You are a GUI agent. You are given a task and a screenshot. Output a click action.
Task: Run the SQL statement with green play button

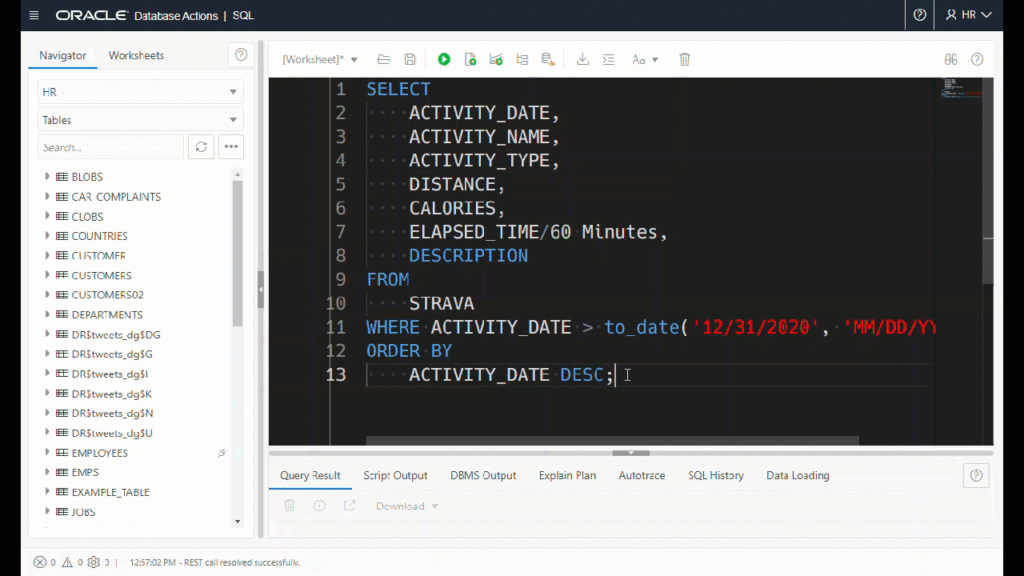(444, 60)
